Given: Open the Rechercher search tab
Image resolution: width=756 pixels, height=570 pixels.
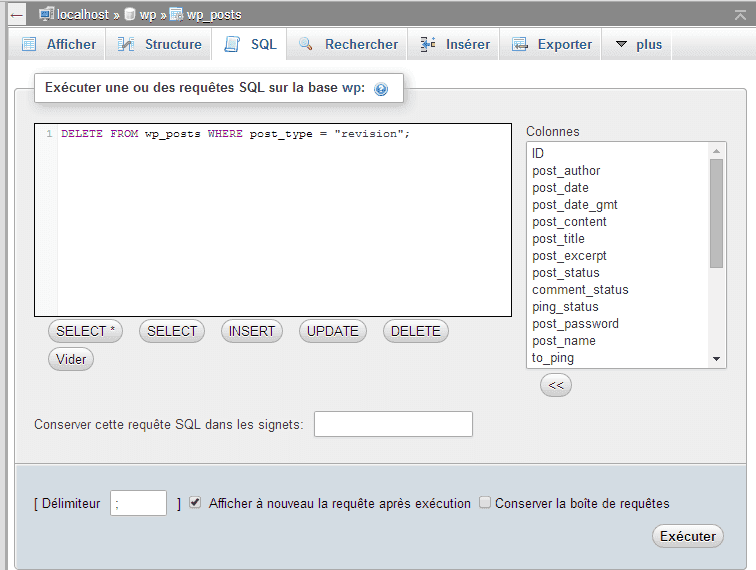Looking at the screenshot, I should pos(348,45).
